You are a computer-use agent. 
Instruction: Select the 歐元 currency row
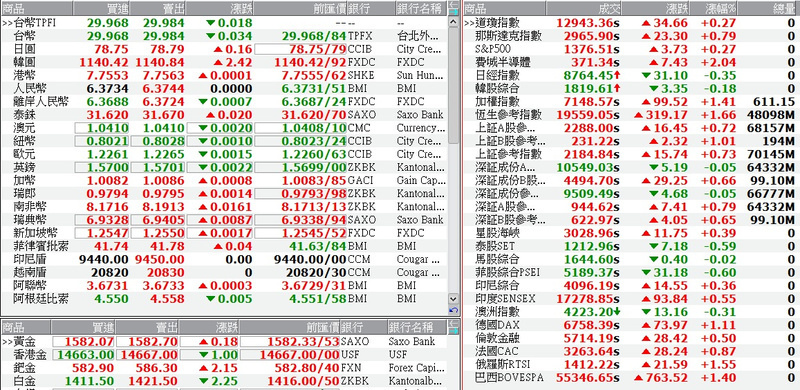[223, 154]
